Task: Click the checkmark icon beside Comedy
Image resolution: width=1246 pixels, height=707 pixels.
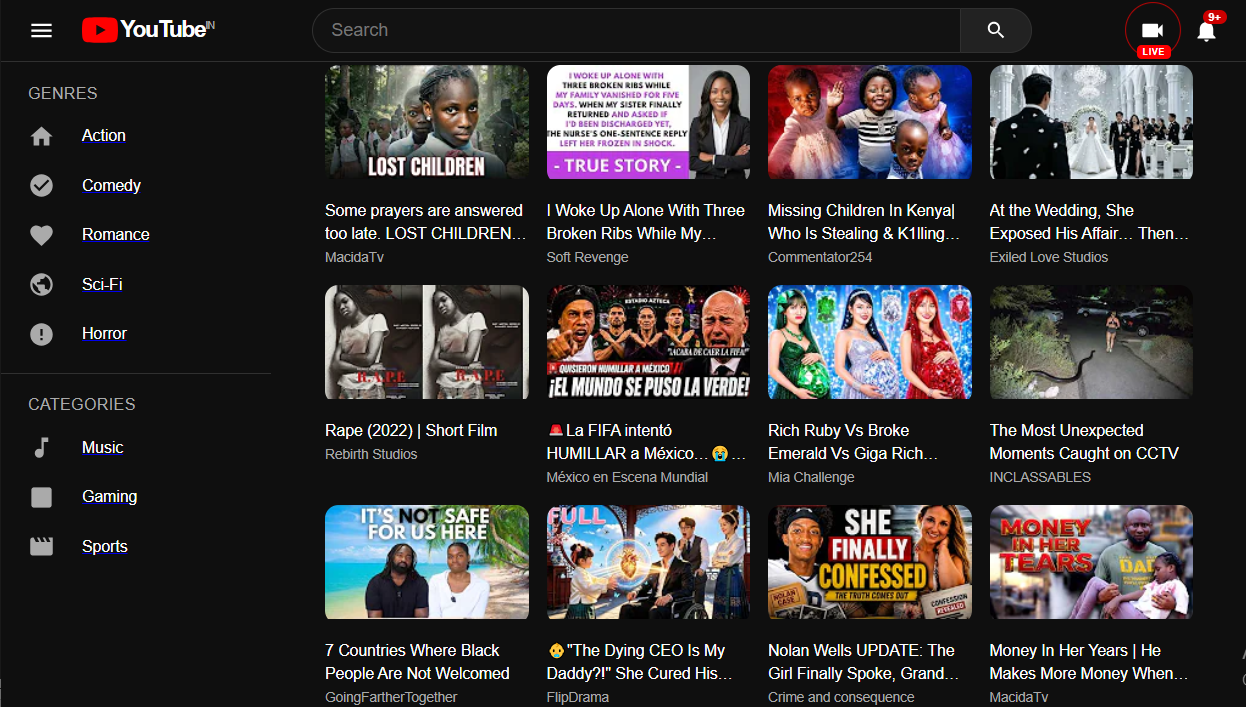Action: (x=41, y=185)
